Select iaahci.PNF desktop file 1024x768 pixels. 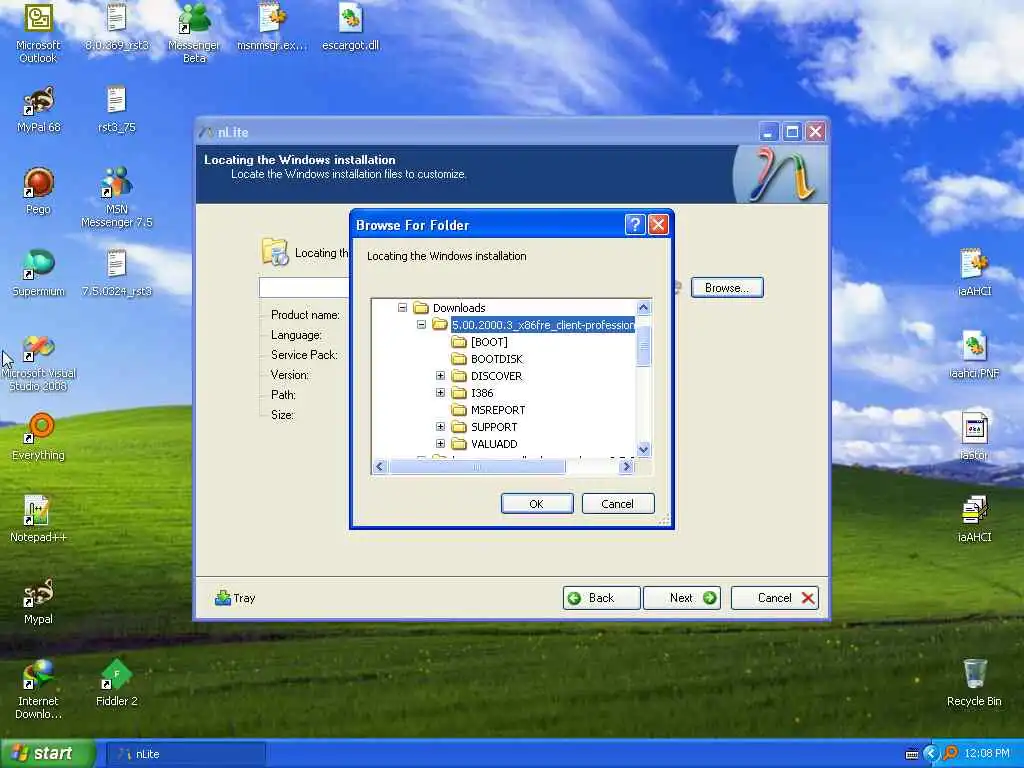point(974,356)
